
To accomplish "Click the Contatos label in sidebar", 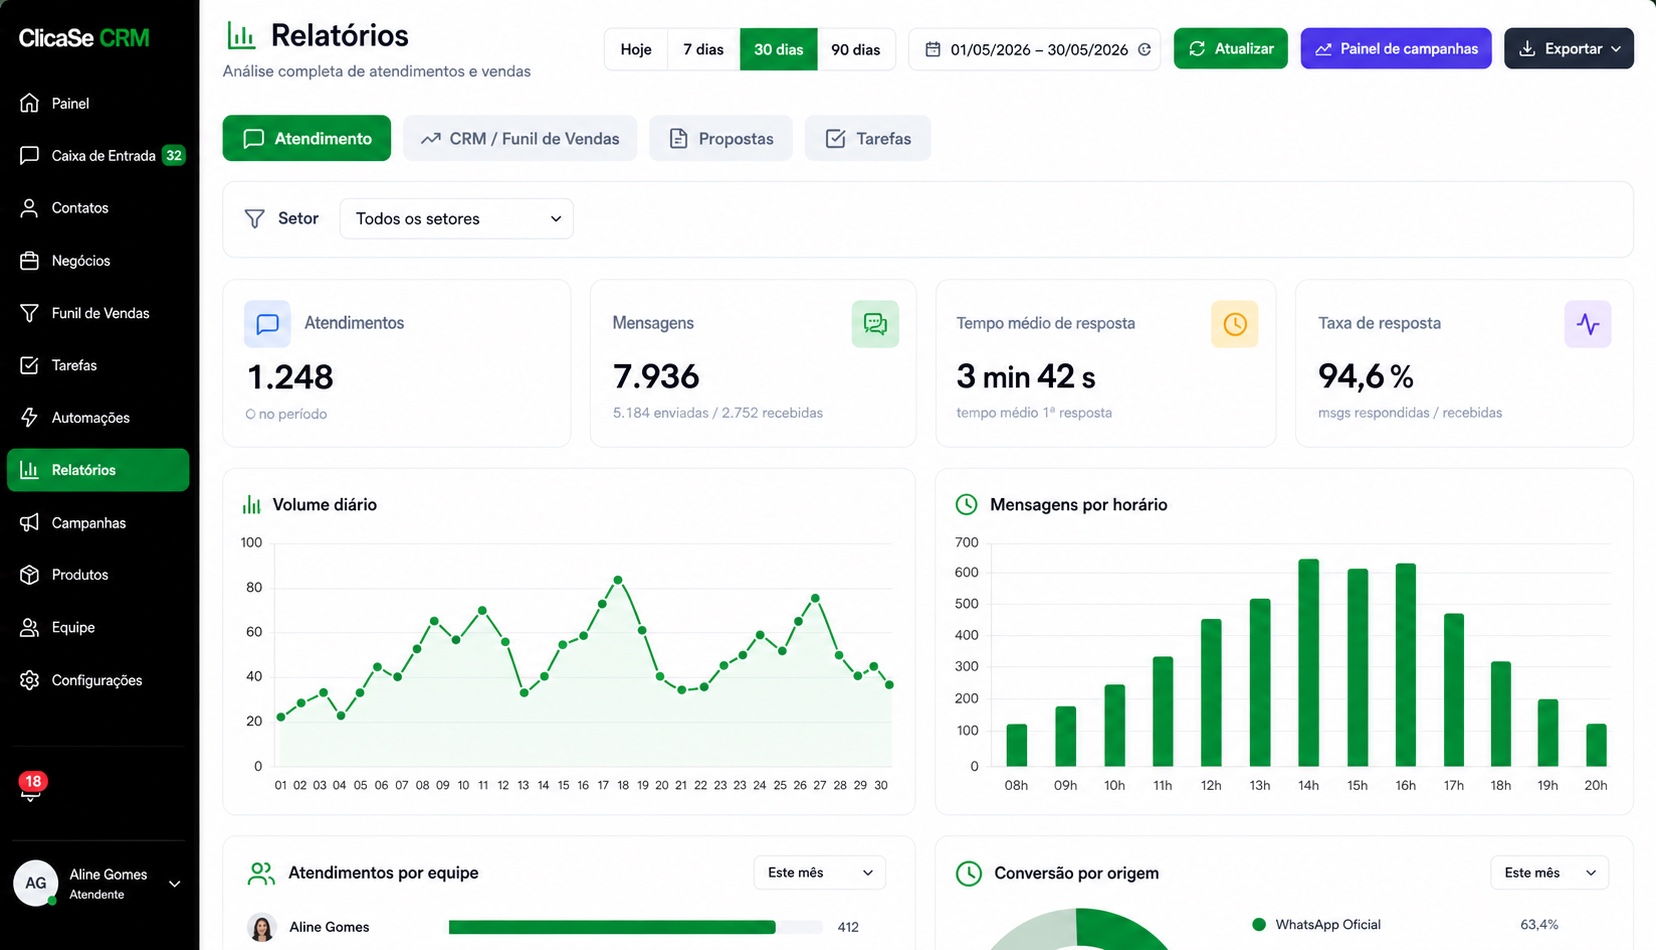I will tap(80, 208).
